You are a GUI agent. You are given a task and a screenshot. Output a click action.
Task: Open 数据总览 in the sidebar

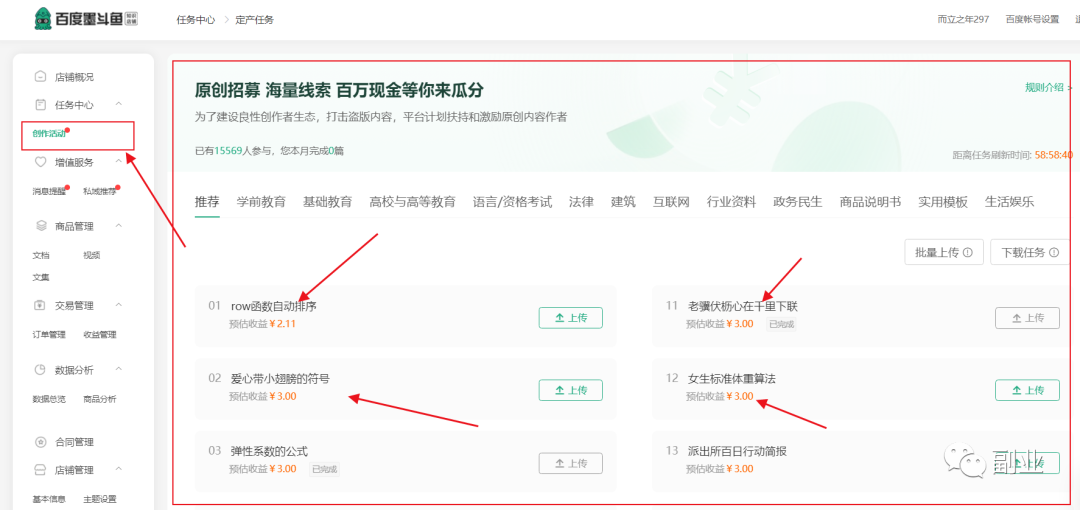[48, 399]
